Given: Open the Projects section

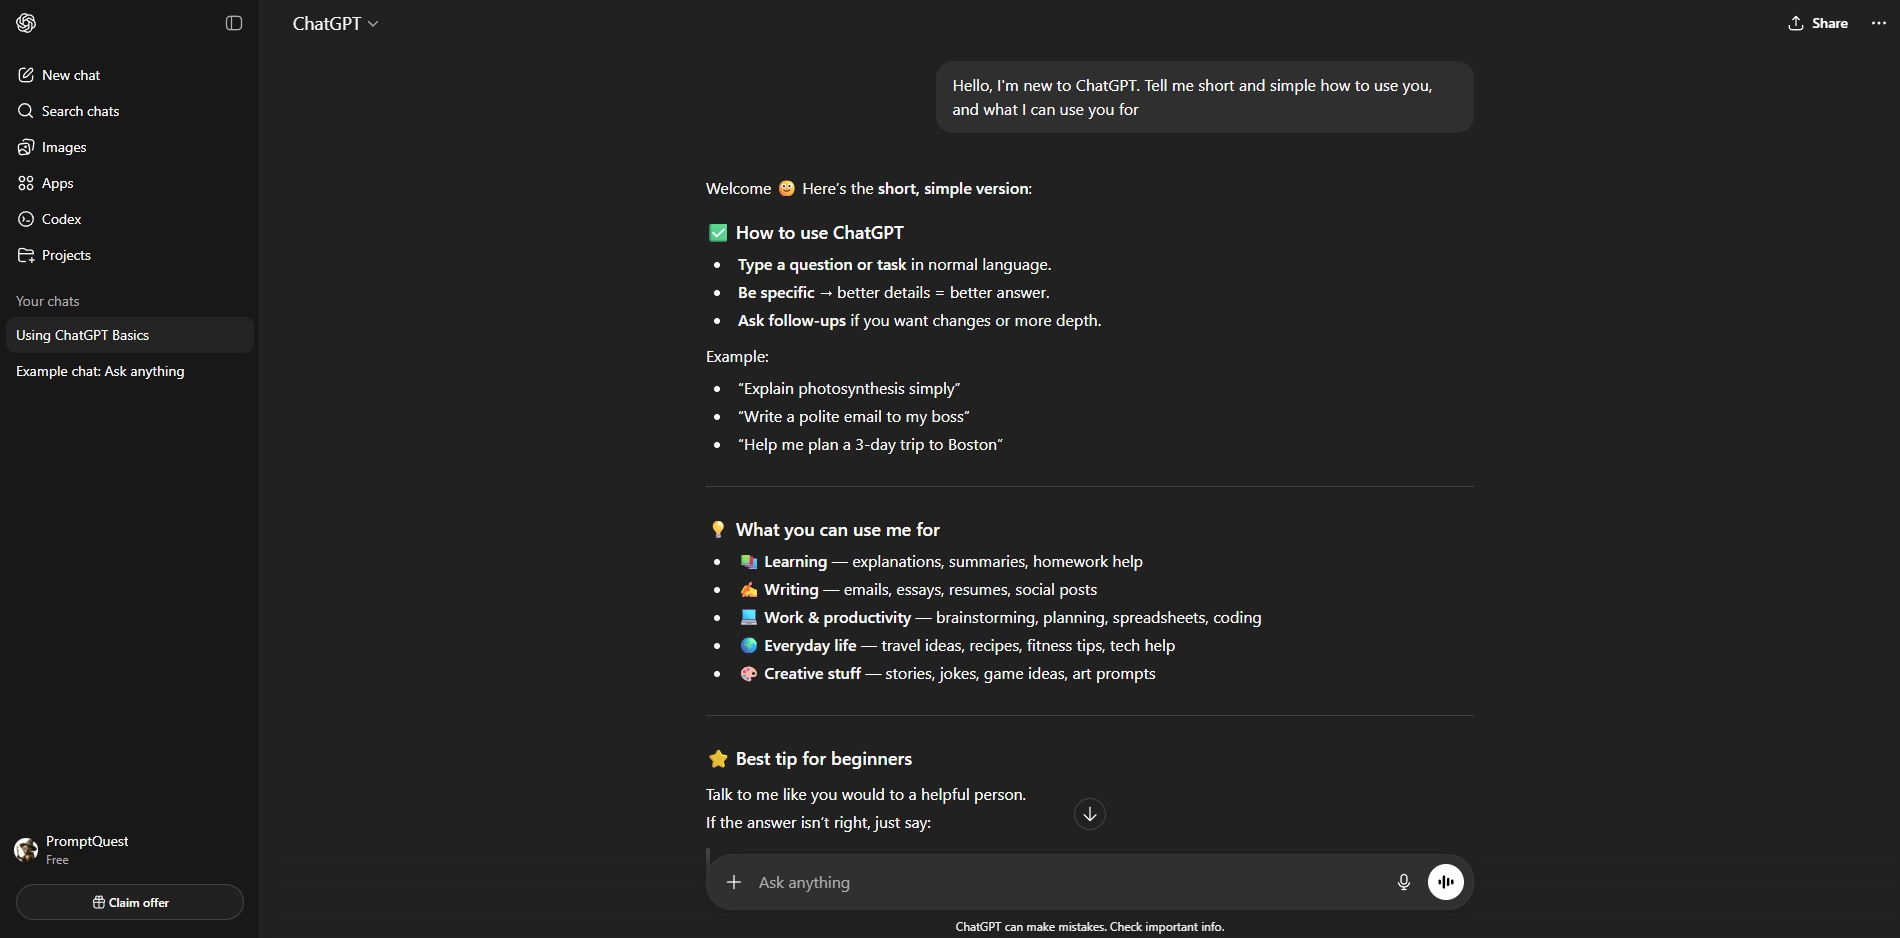Looking at the screenshot, I should 66,255.
